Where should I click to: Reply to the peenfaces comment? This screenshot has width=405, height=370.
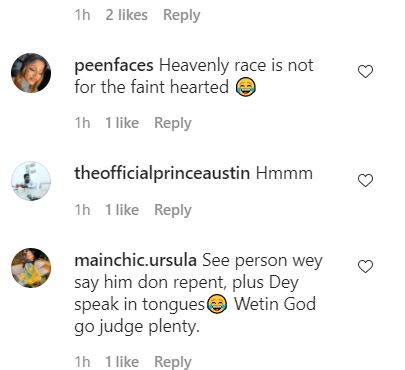(173, 123)
